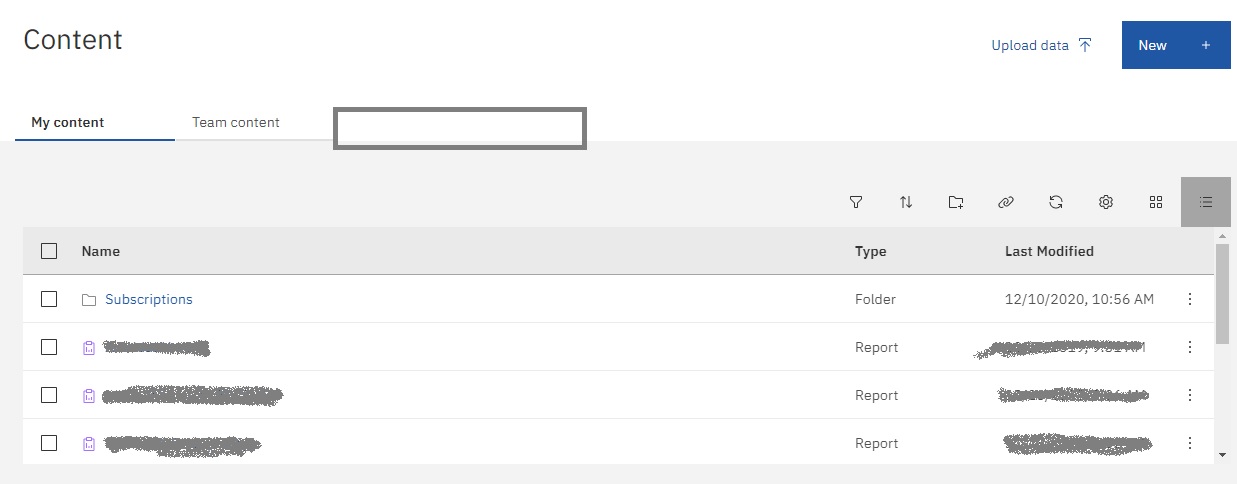Tick the checkbox of first report row
The image size is (1237, 484).
click(x=49, y=347)
